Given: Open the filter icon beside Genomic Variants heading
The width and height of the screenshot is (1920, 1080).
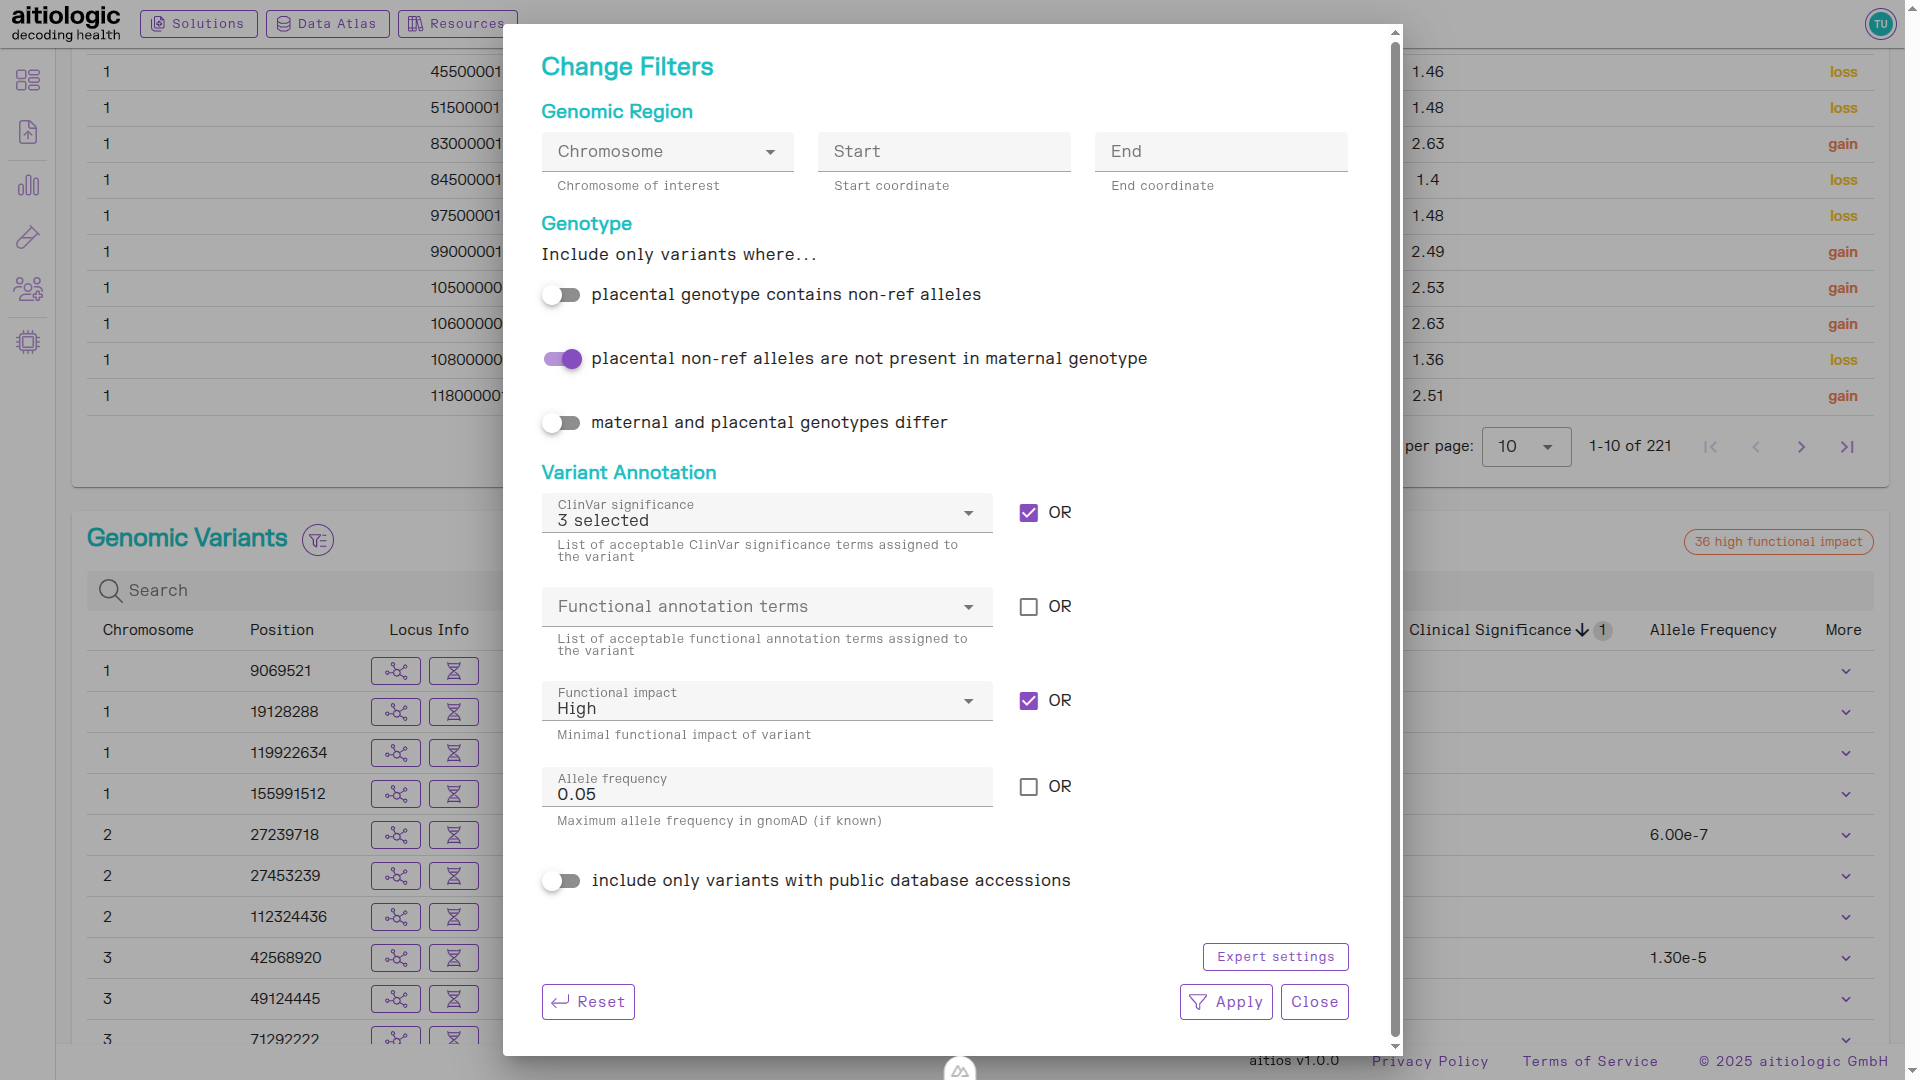Looking at the screenshot, I should [x=318, y=540].
